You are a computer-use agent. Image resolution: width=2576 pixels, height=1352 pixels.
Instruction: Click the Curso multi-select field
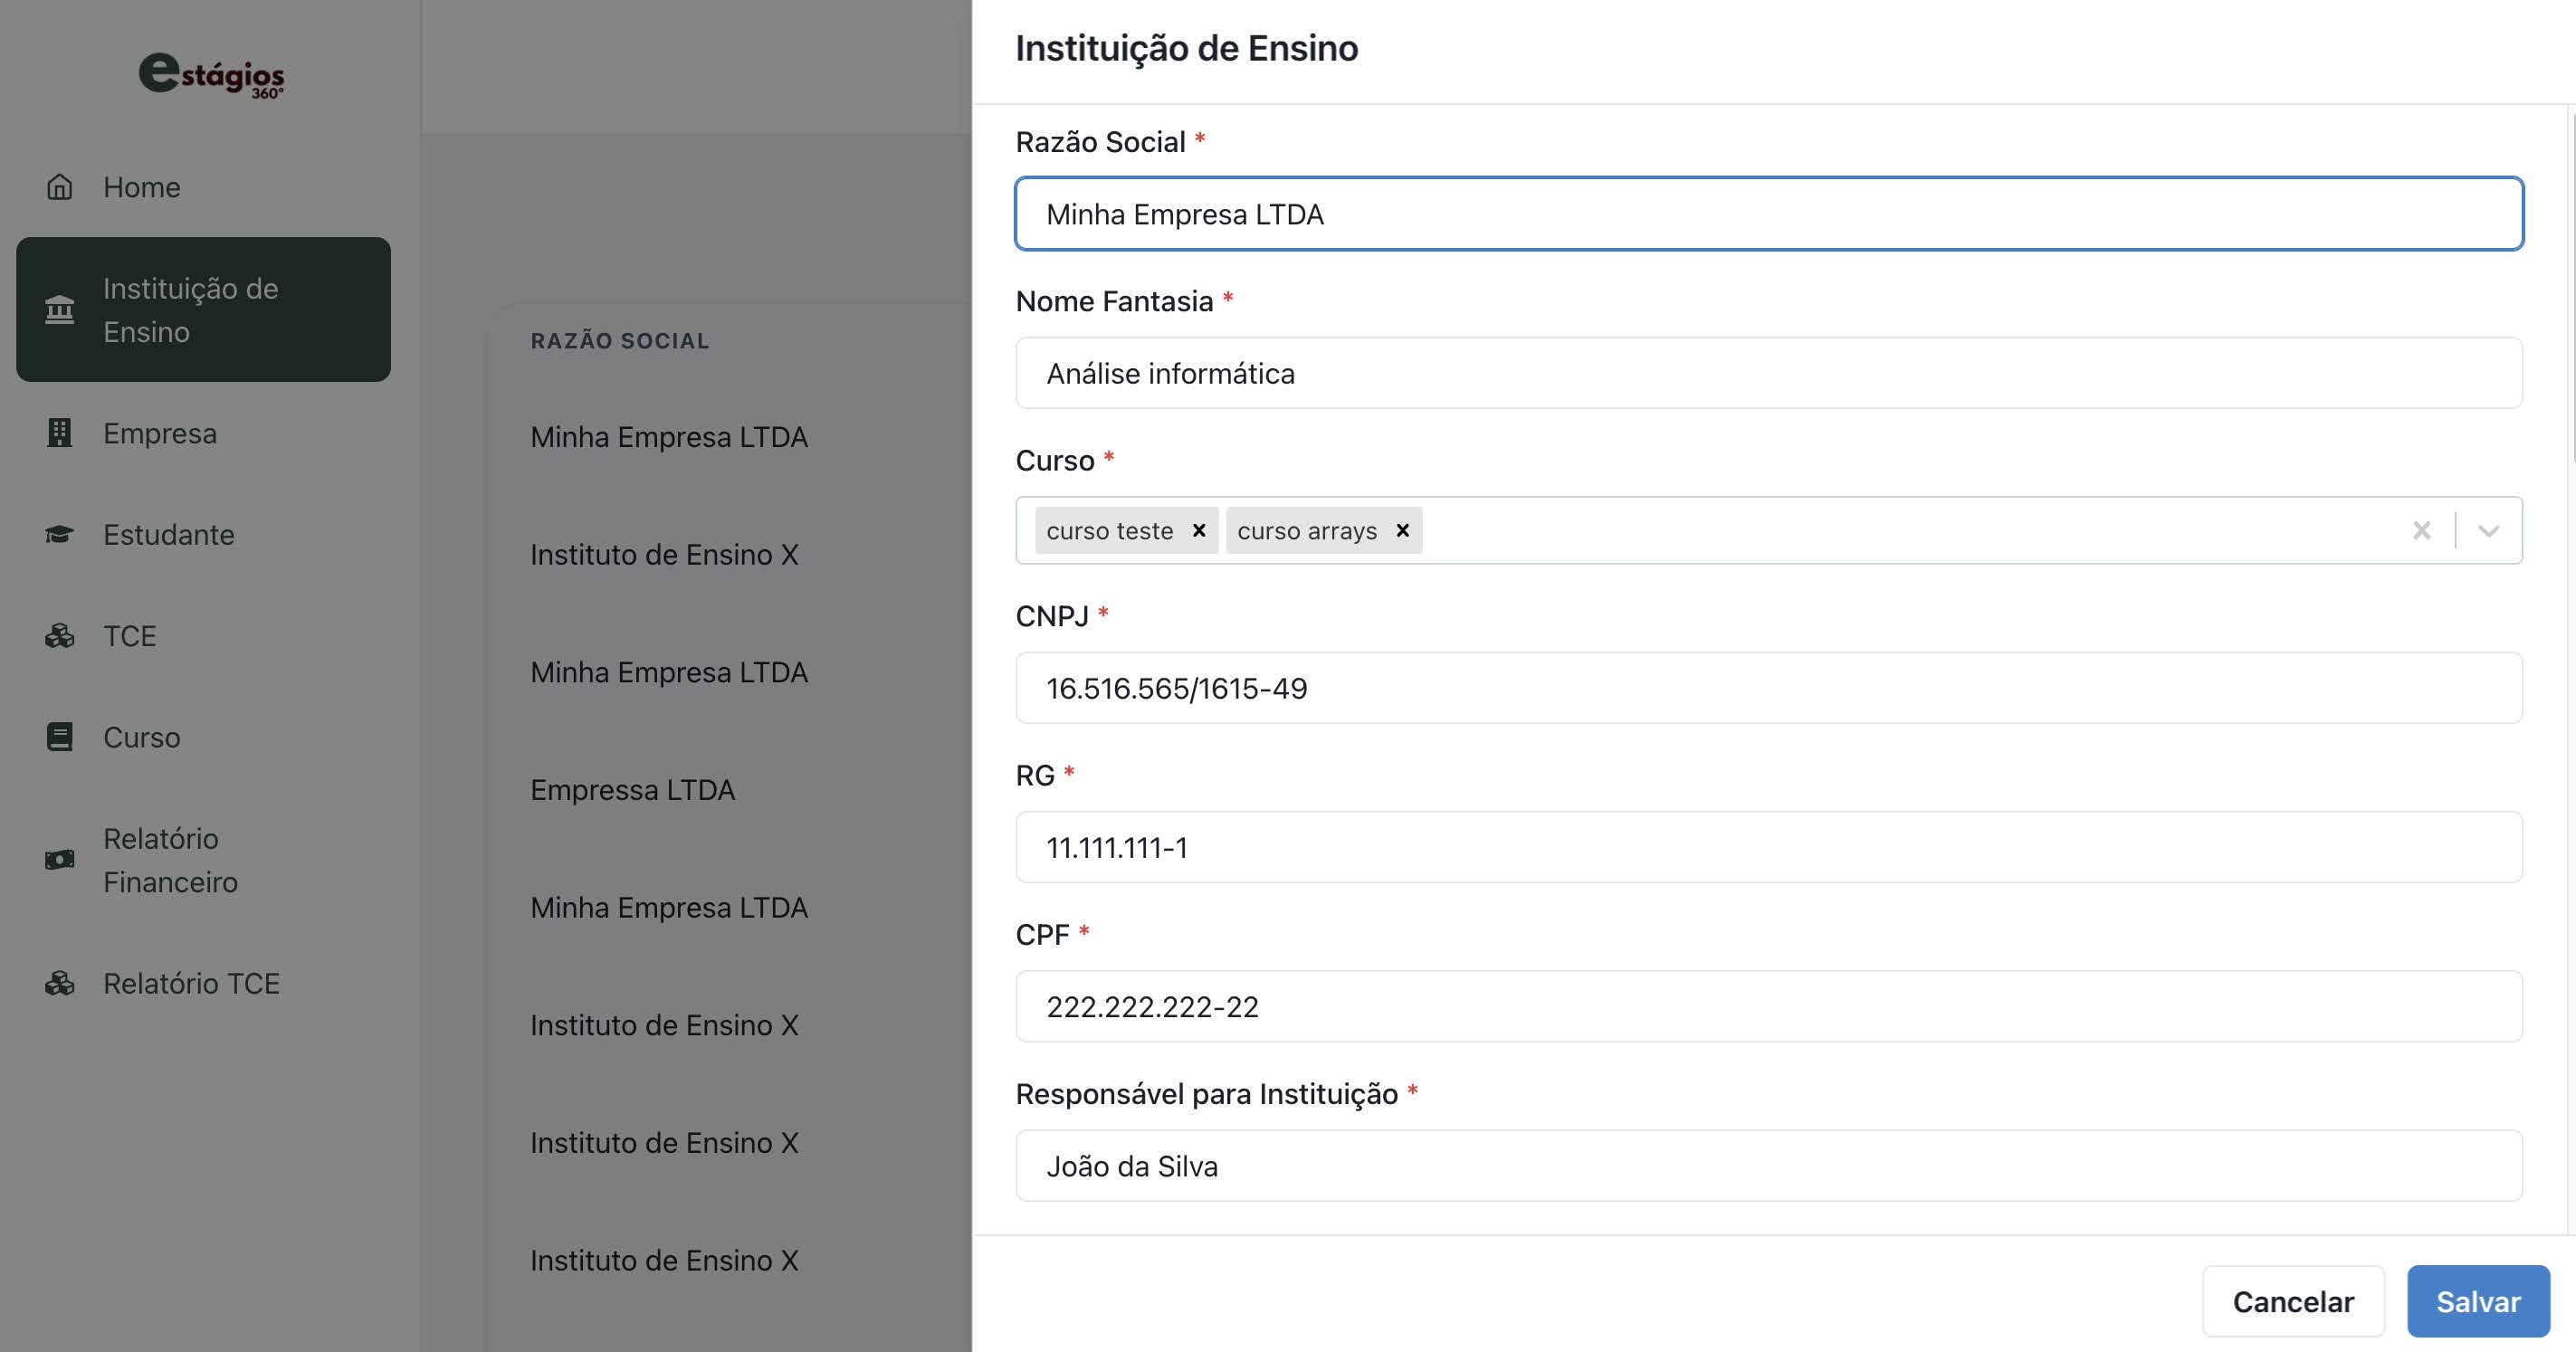(x=1769, y=530)
